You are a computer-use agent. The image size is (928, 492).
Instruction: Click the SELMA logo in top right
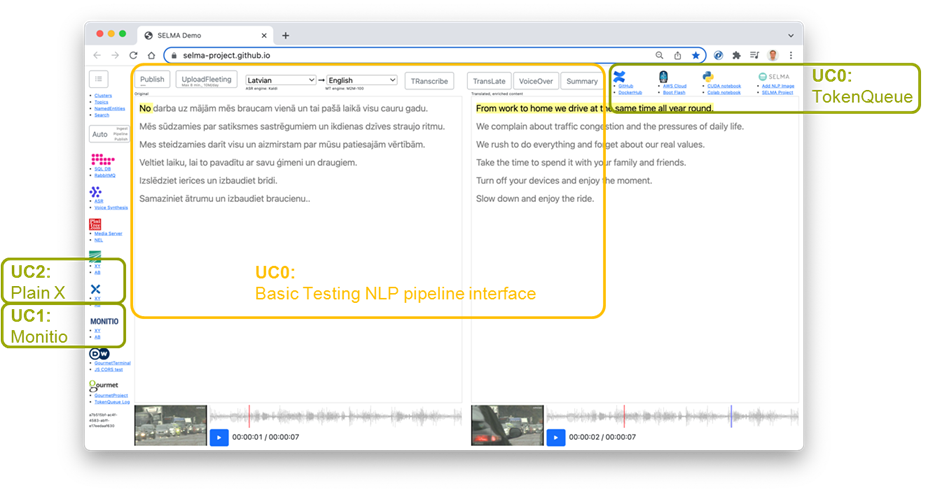pyautogui.click(x=774, y=76)
